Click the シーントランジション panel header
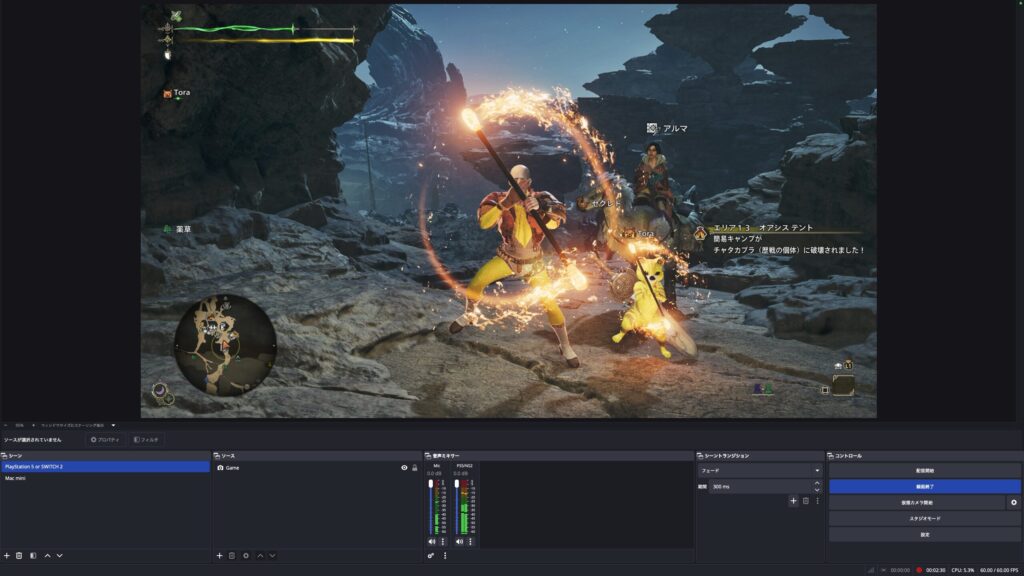Viewport: 1024px width, 576px height. click(x=760, y=456)
